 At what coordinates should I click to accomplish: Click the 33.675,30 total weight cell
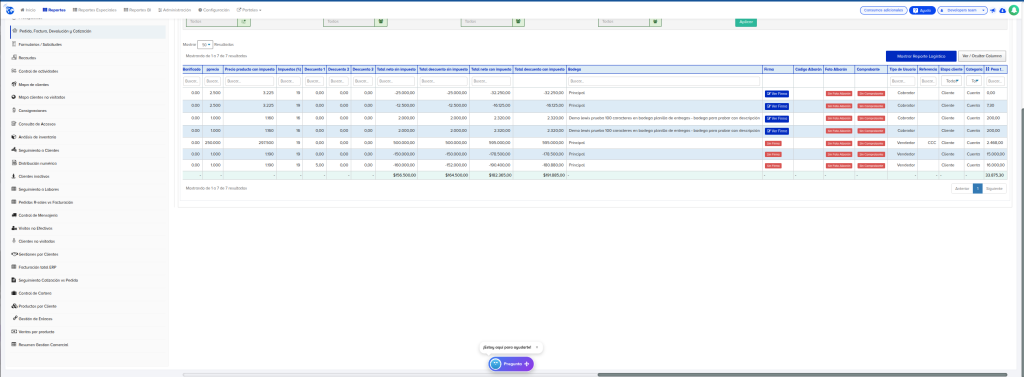tap(996, 175)
